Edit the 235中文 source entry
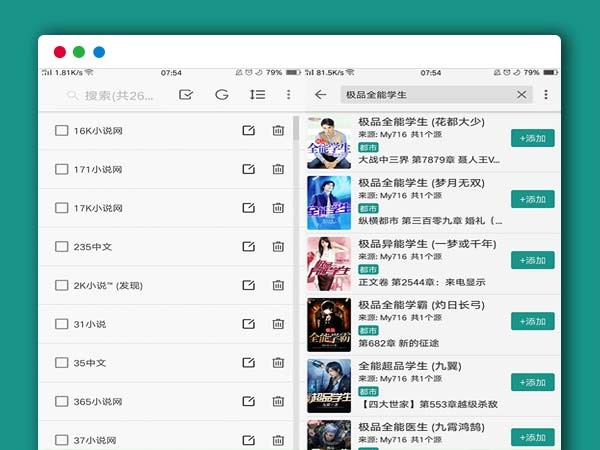The height and width of the screenshot is (450, 600). 248,247
